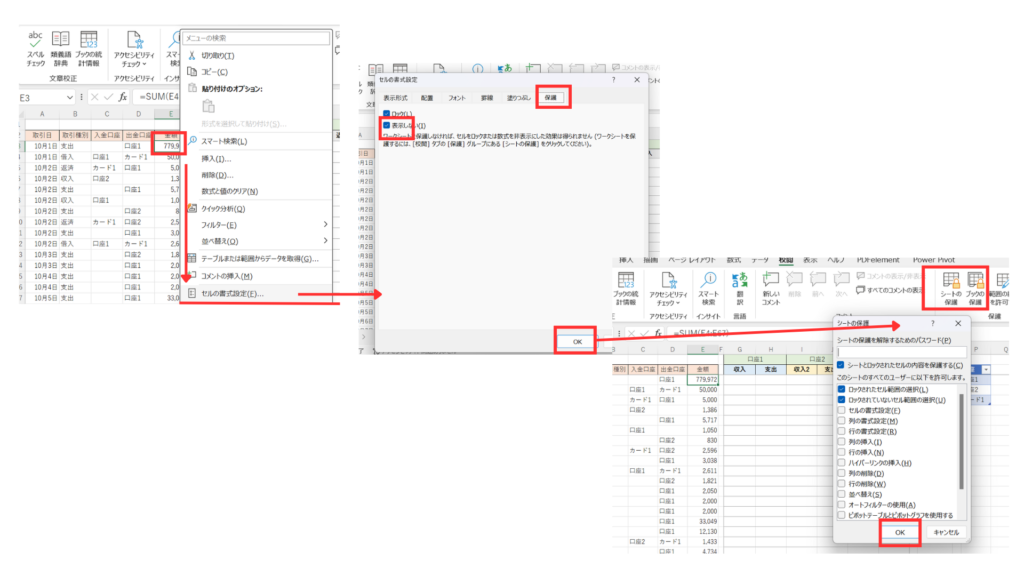Image resolution: width=1024 pixels, height=576 pixels.
Task: Switch to the Protection (保護) tab
Action: pos(551,98)
